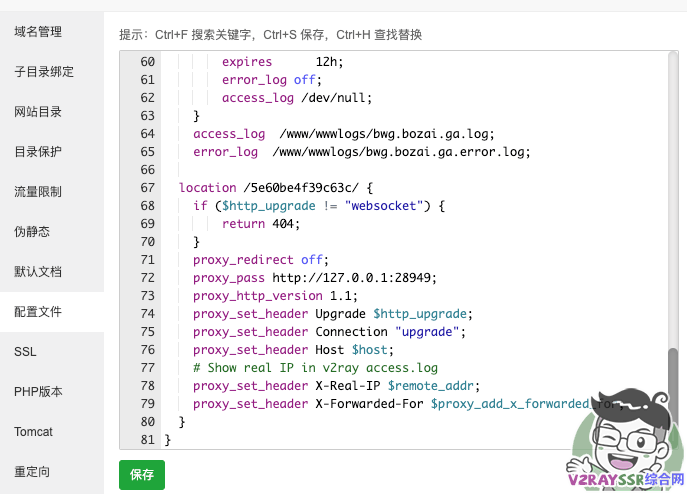Open the SSL settings tab
The width and height of the screenshot is (687, 494).
tap(25, 352)
